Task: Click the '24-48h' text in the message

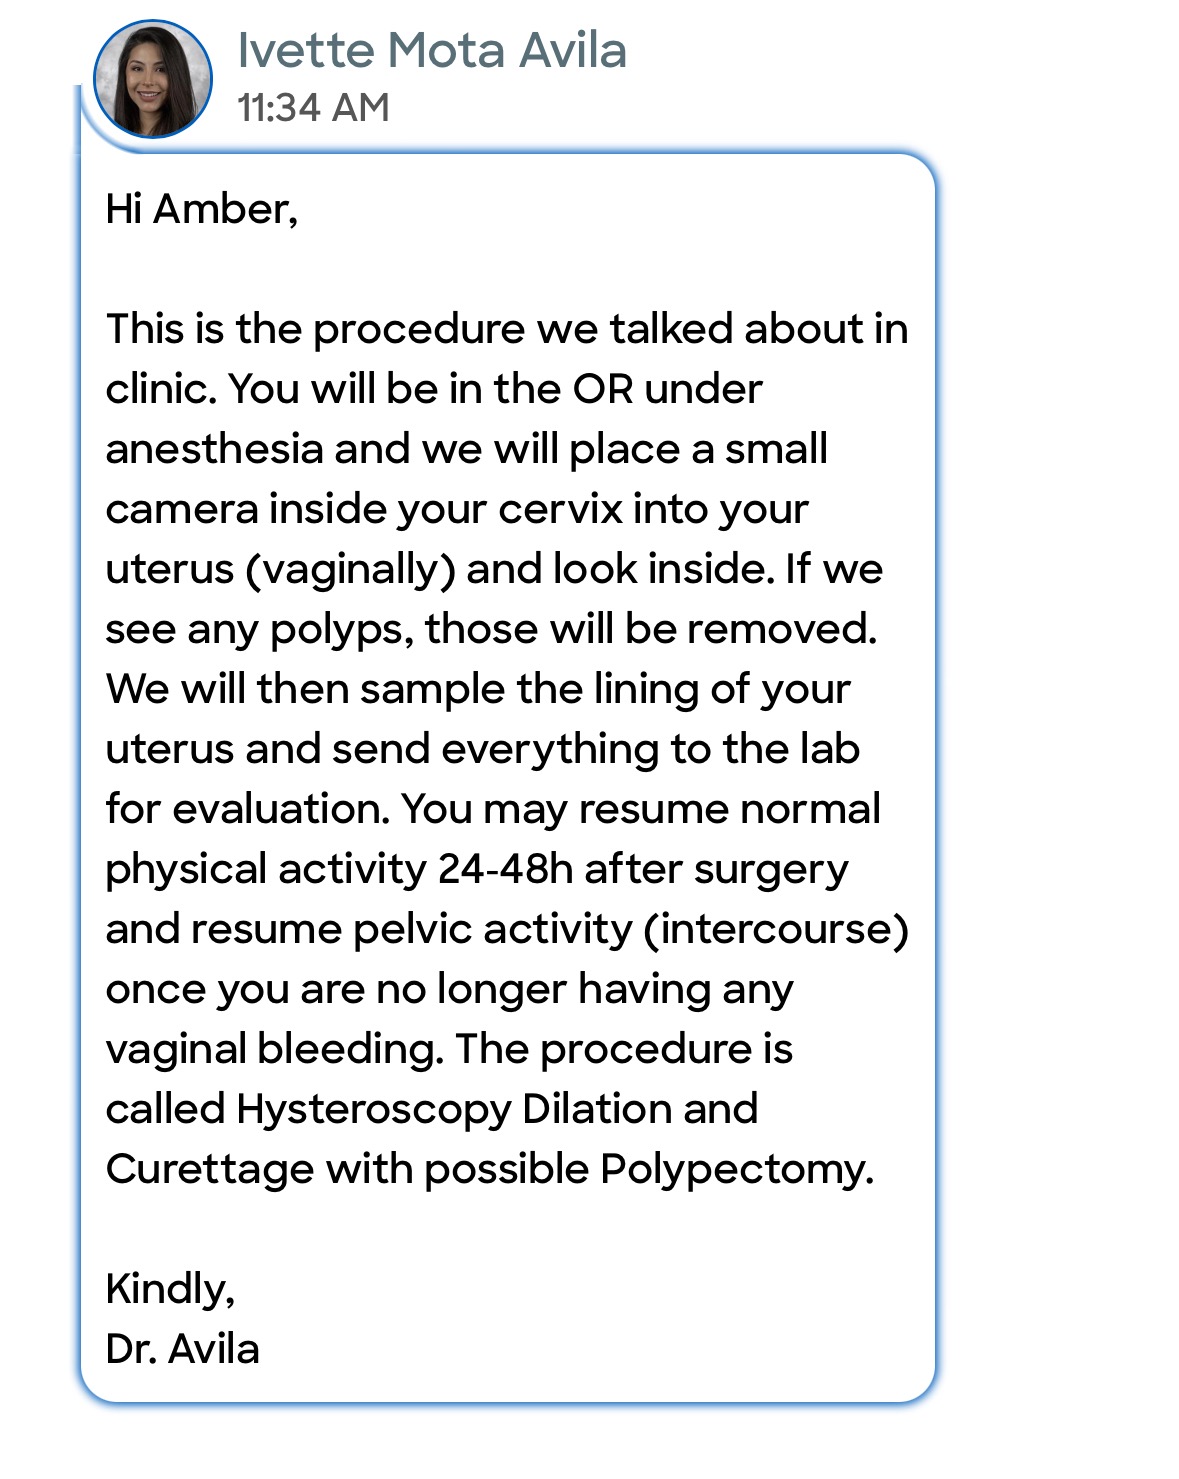Action: coord(506,869)
